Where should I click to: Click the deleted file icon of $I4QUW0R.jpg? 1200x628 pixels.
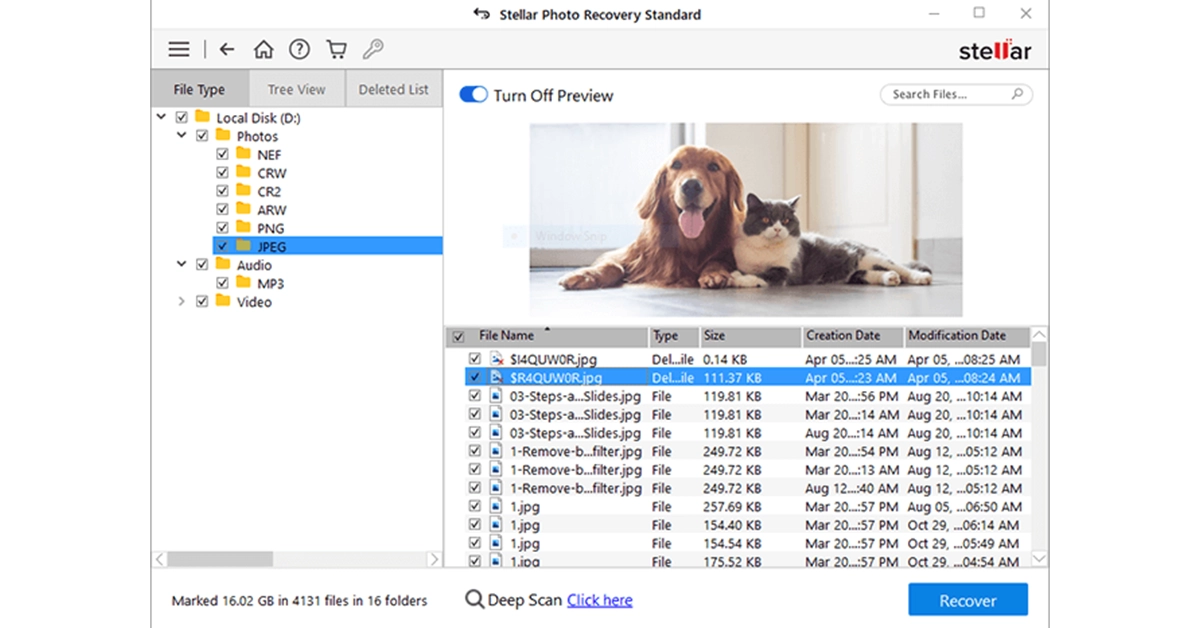(497, 359)
